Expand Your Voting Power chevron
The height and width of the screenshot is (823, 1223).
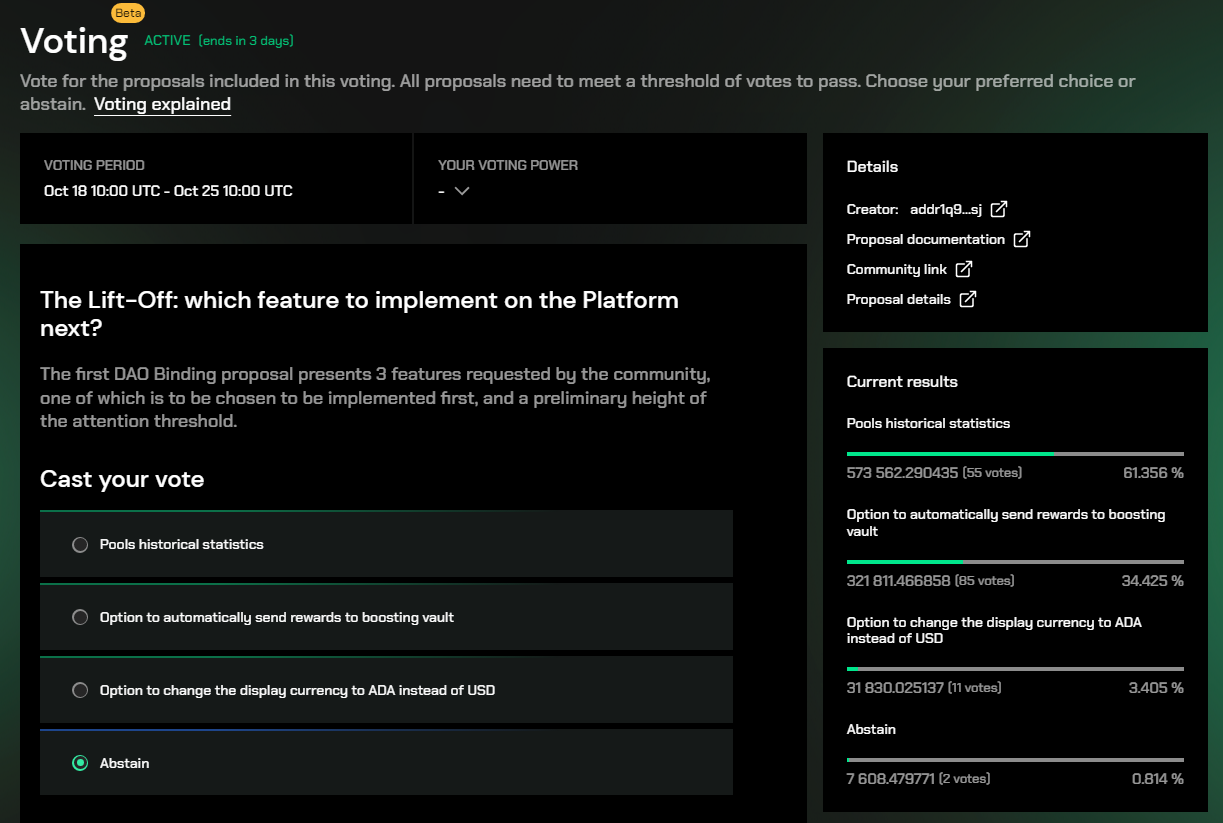coord(461,191)
